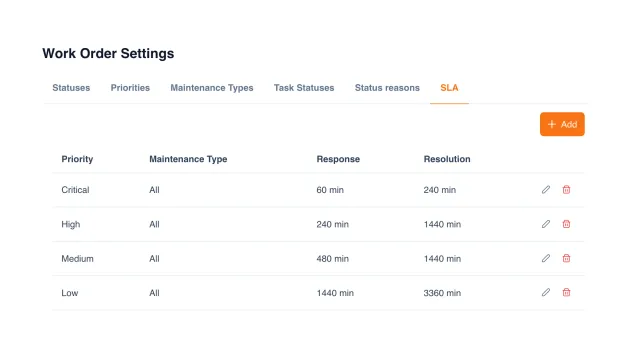
Task: Open the Status reasons tab
Action: tap(387, 88)
